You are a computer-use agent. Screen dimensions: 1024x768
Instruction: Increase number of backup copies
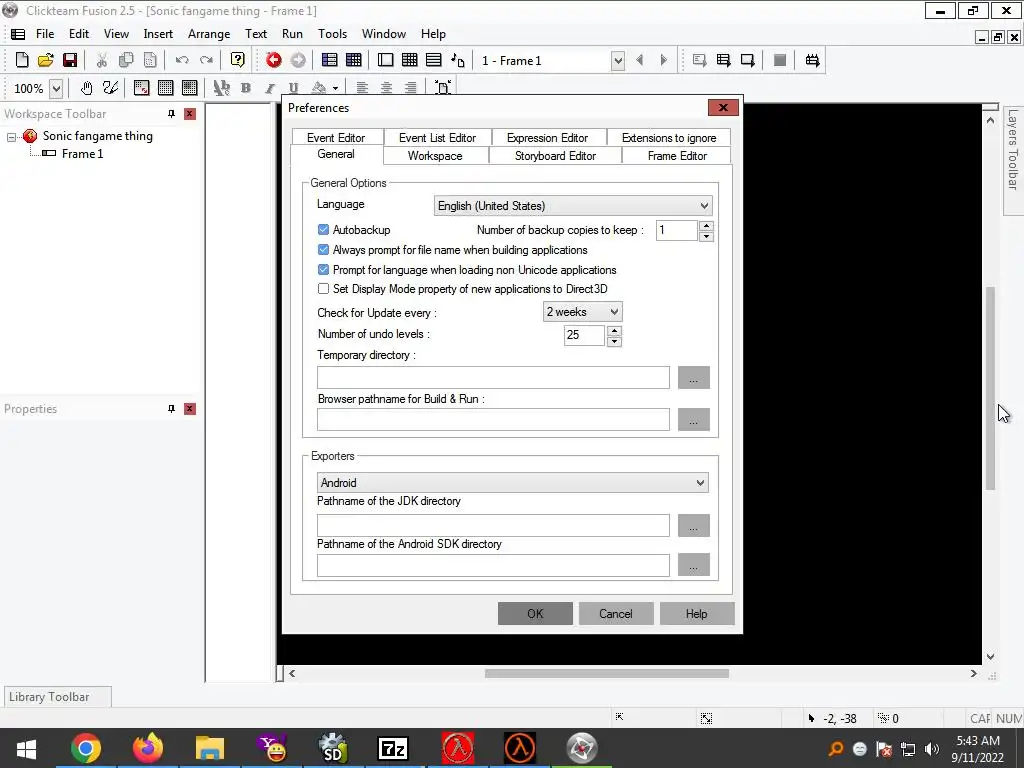[706, 225]
